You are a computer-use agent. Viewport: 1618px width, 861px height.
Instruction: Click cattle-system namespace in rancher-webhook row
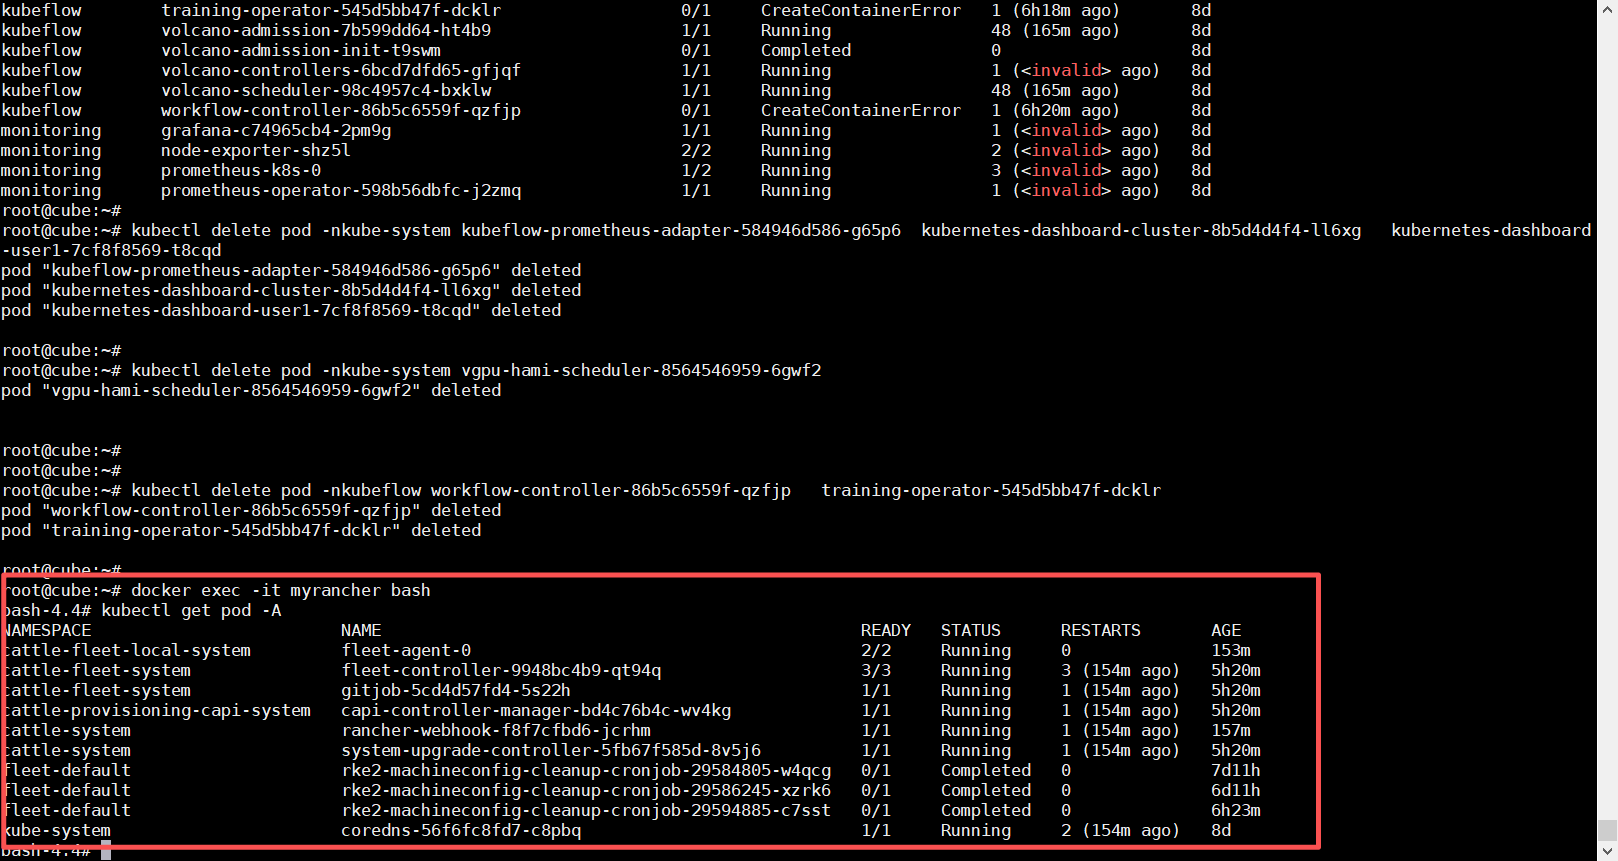click(x=66, y=730)
